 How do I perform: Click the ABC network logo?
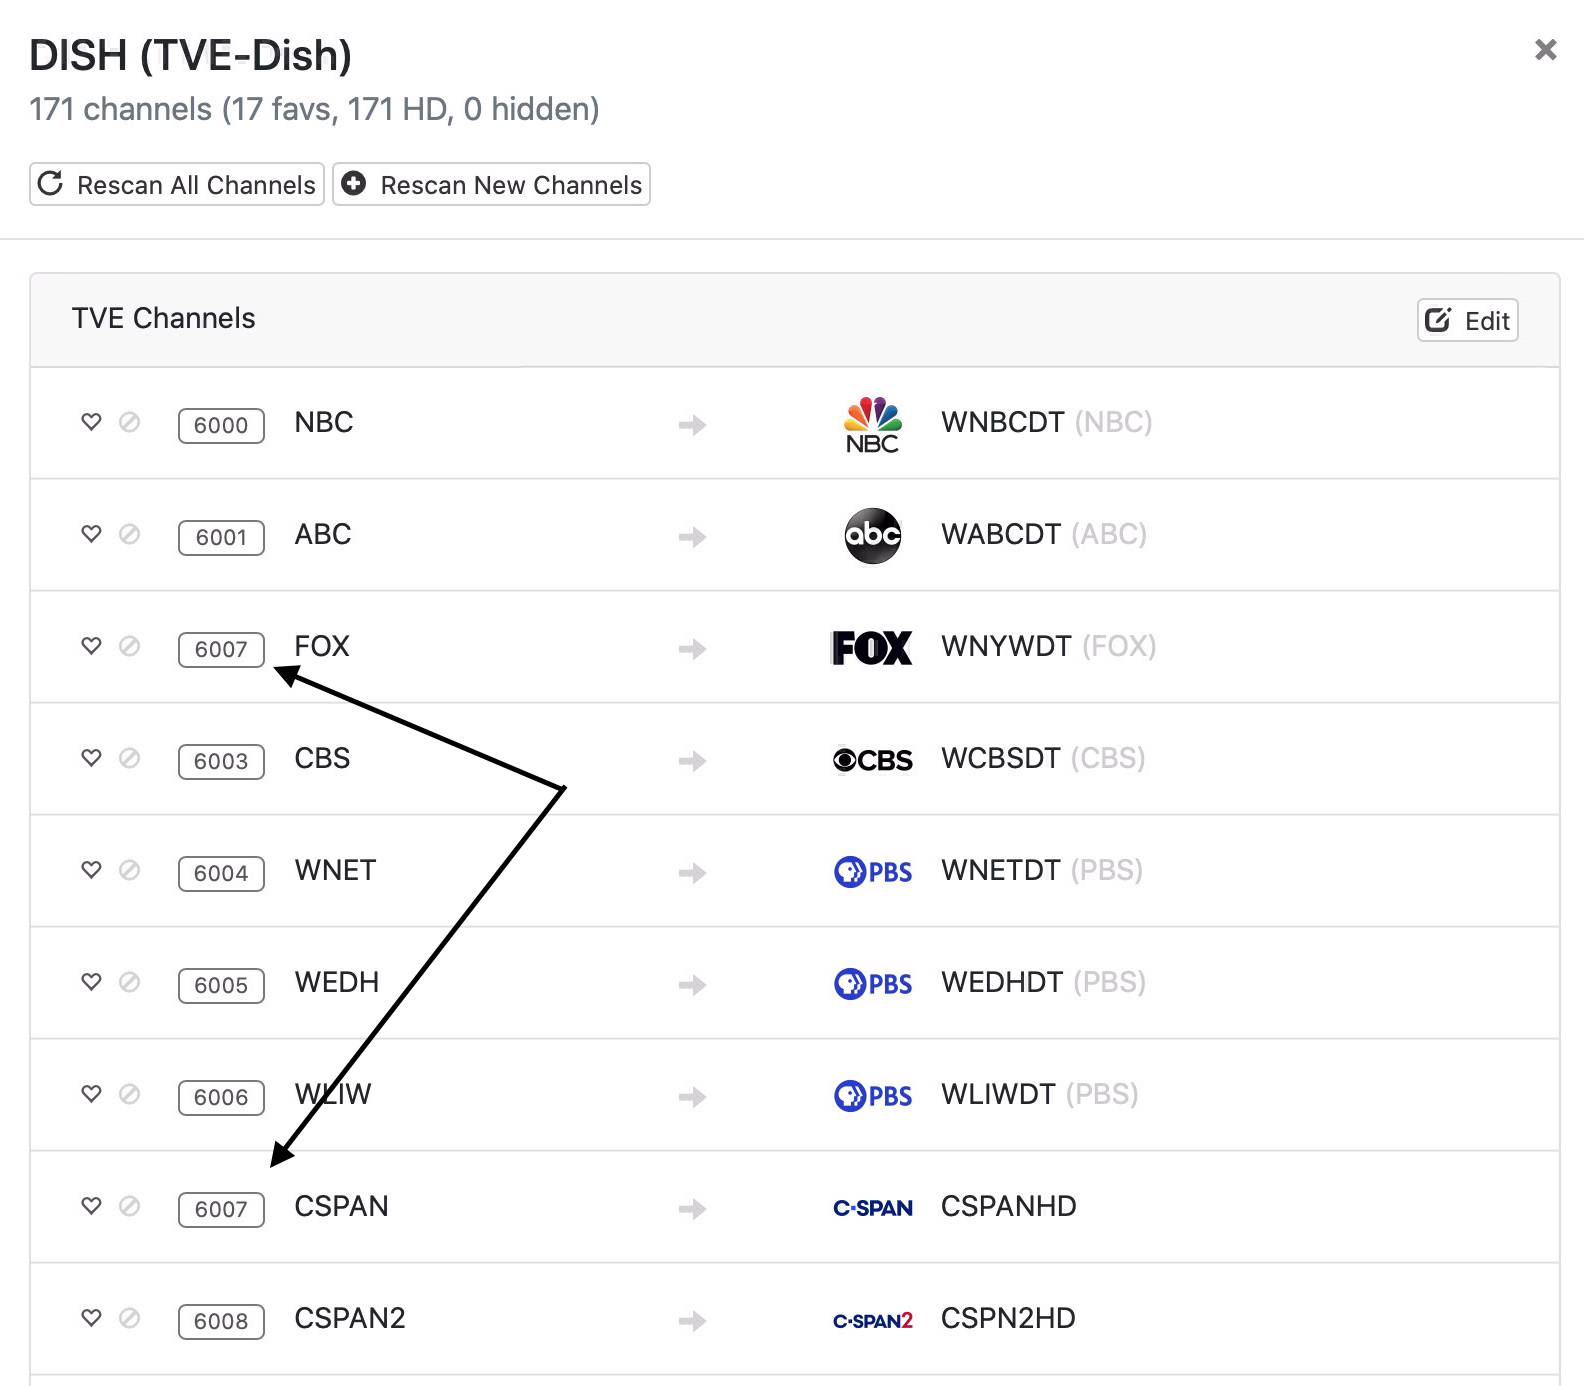[872, 536]
